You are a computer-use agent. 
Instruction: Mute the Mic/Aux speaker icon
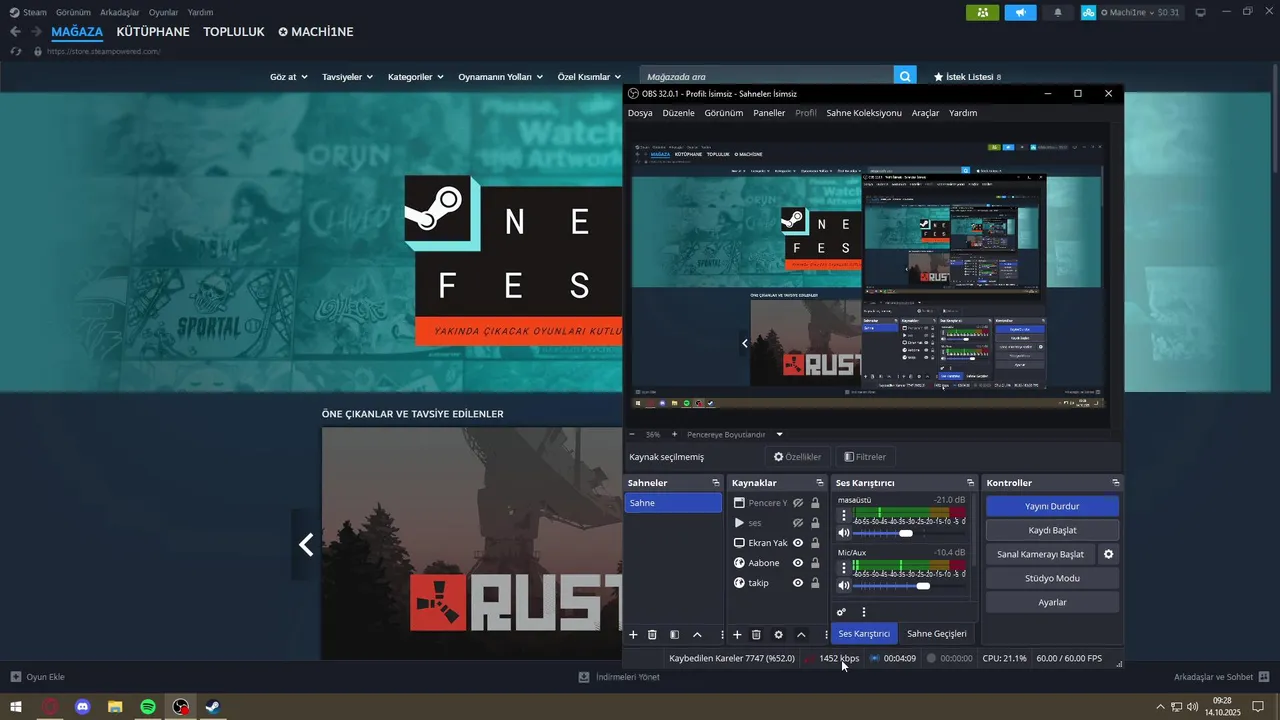pos(844,585)
